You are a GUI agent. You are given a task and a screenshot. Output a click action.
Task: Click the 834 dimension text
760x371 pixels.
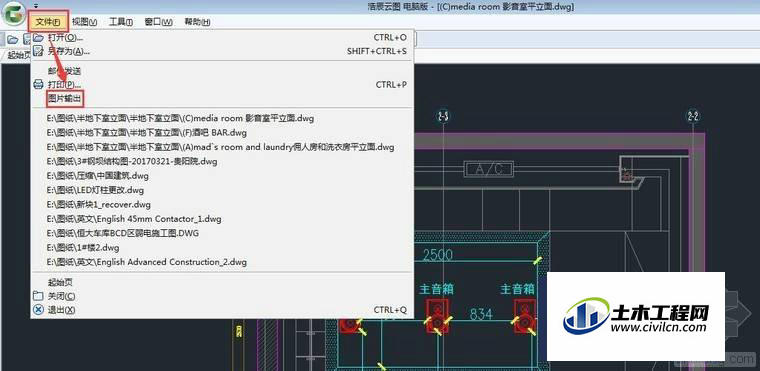coord(481,314)
